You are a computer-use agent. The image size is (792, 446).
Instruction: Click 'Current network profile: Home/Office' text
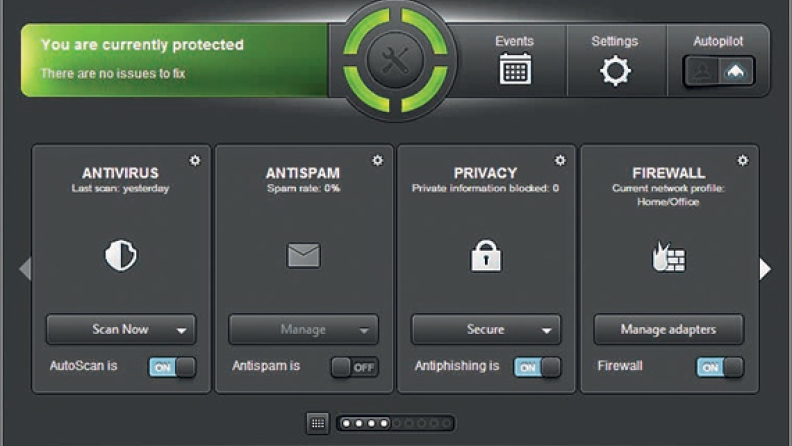tap(669, 195)
